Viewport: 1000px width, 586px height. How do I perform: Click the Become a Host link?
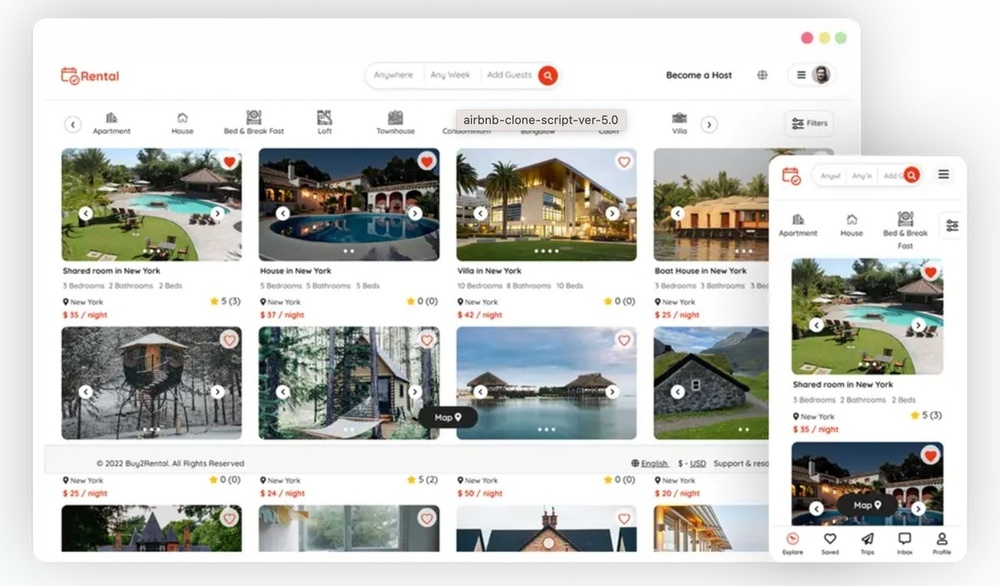pos(699,75)
